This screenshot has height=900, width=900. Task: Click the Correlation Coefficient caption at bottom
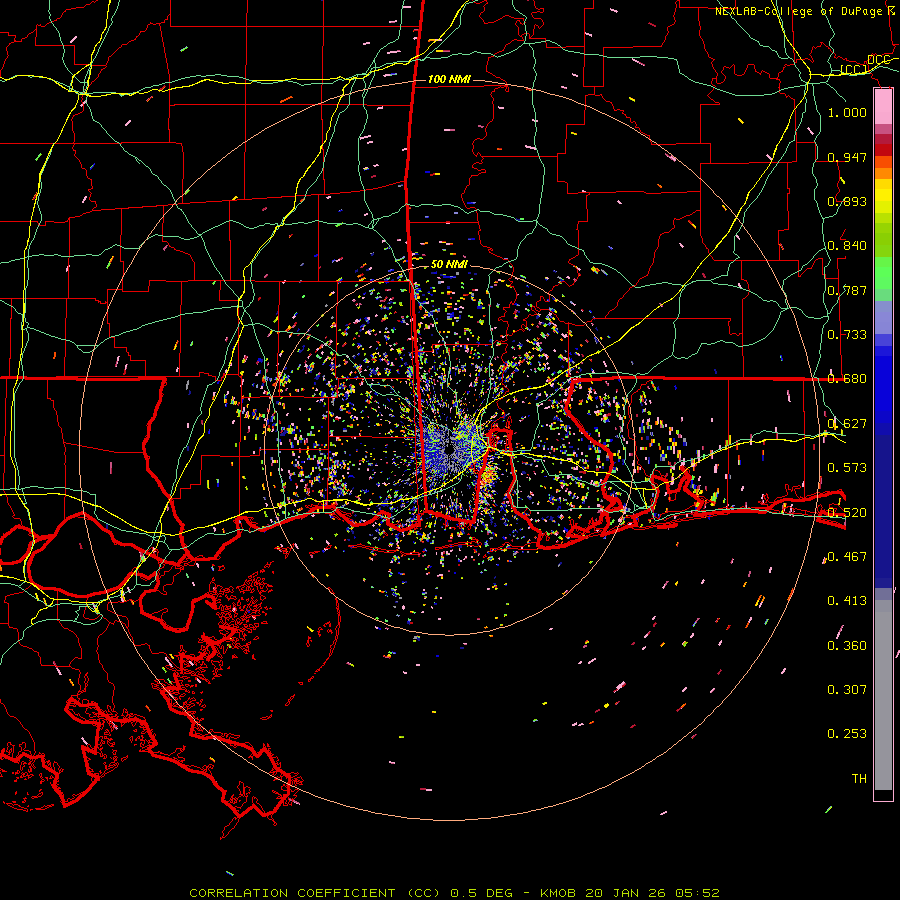point(455,893)
